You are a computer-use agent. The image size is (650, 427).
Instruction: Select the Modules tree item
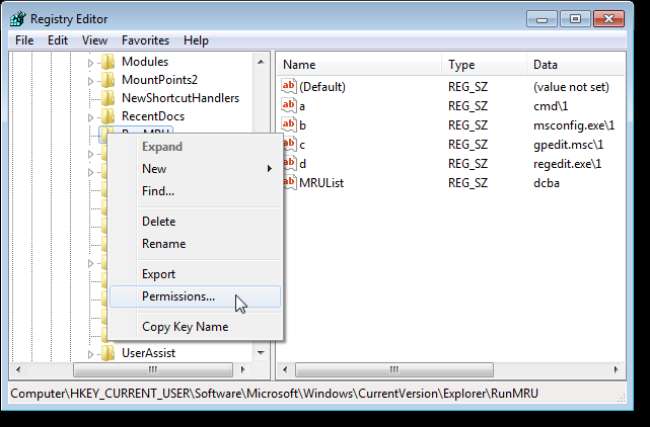click(x=145, y=62)
